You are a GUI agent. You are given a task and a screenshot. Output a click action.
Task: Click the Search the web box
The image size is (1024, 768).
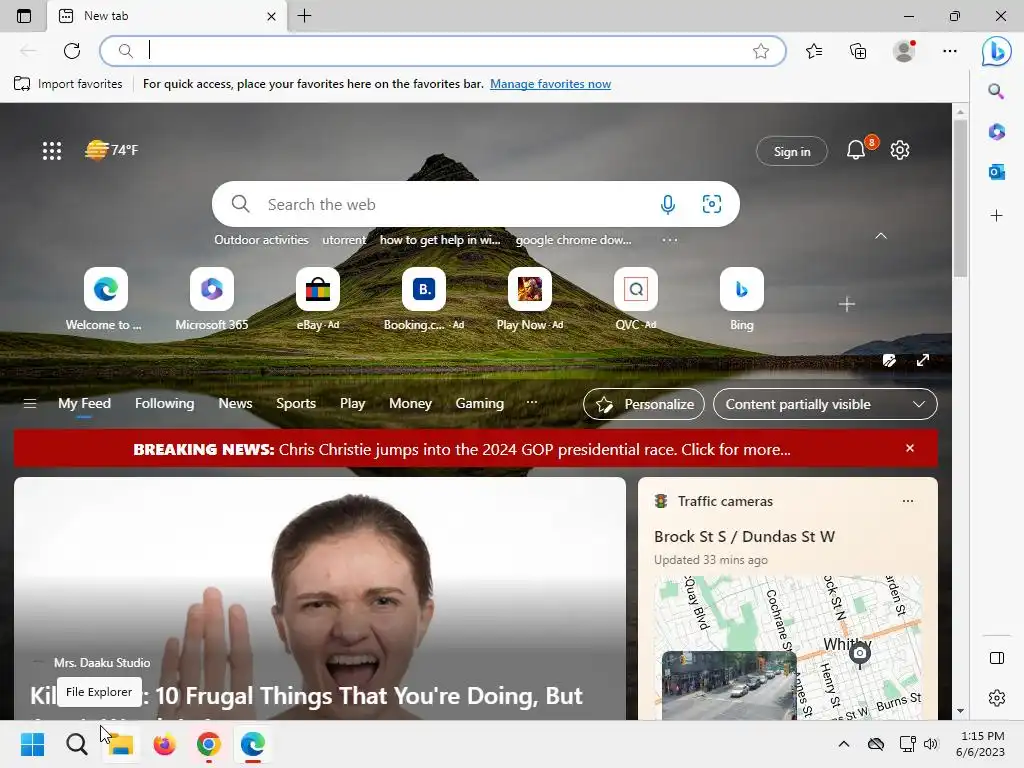coord(475,204)
